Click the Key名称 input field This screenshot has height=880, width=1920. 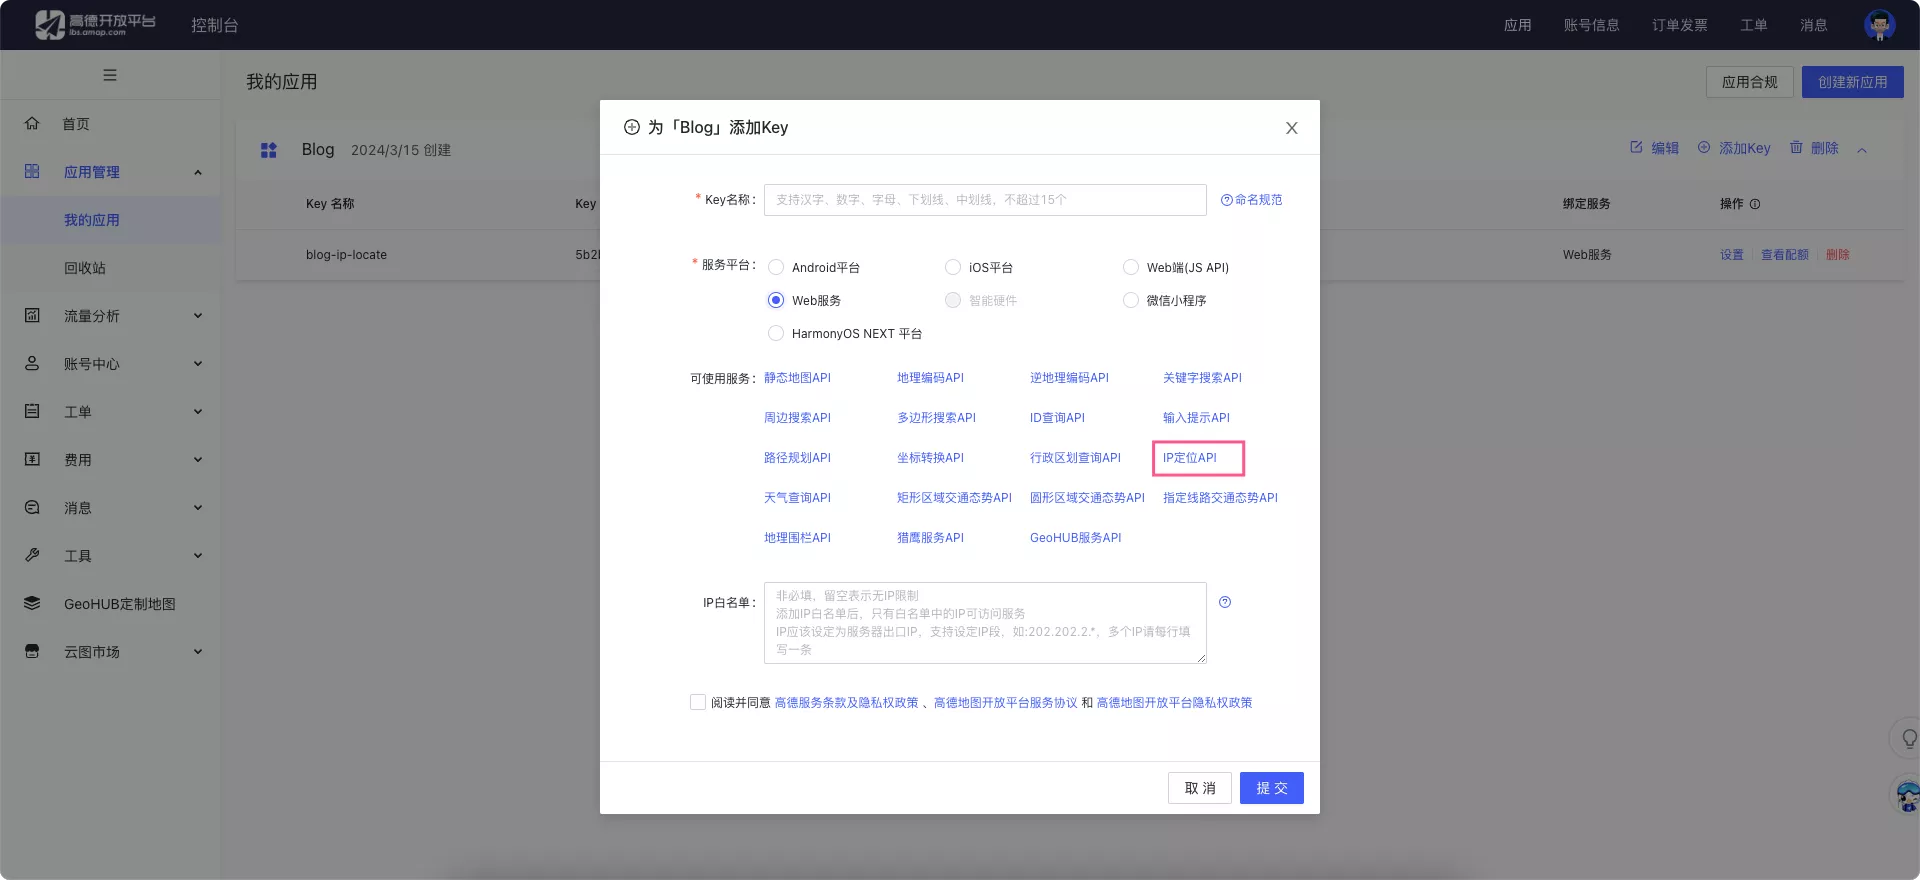click(x=984, y=200)
